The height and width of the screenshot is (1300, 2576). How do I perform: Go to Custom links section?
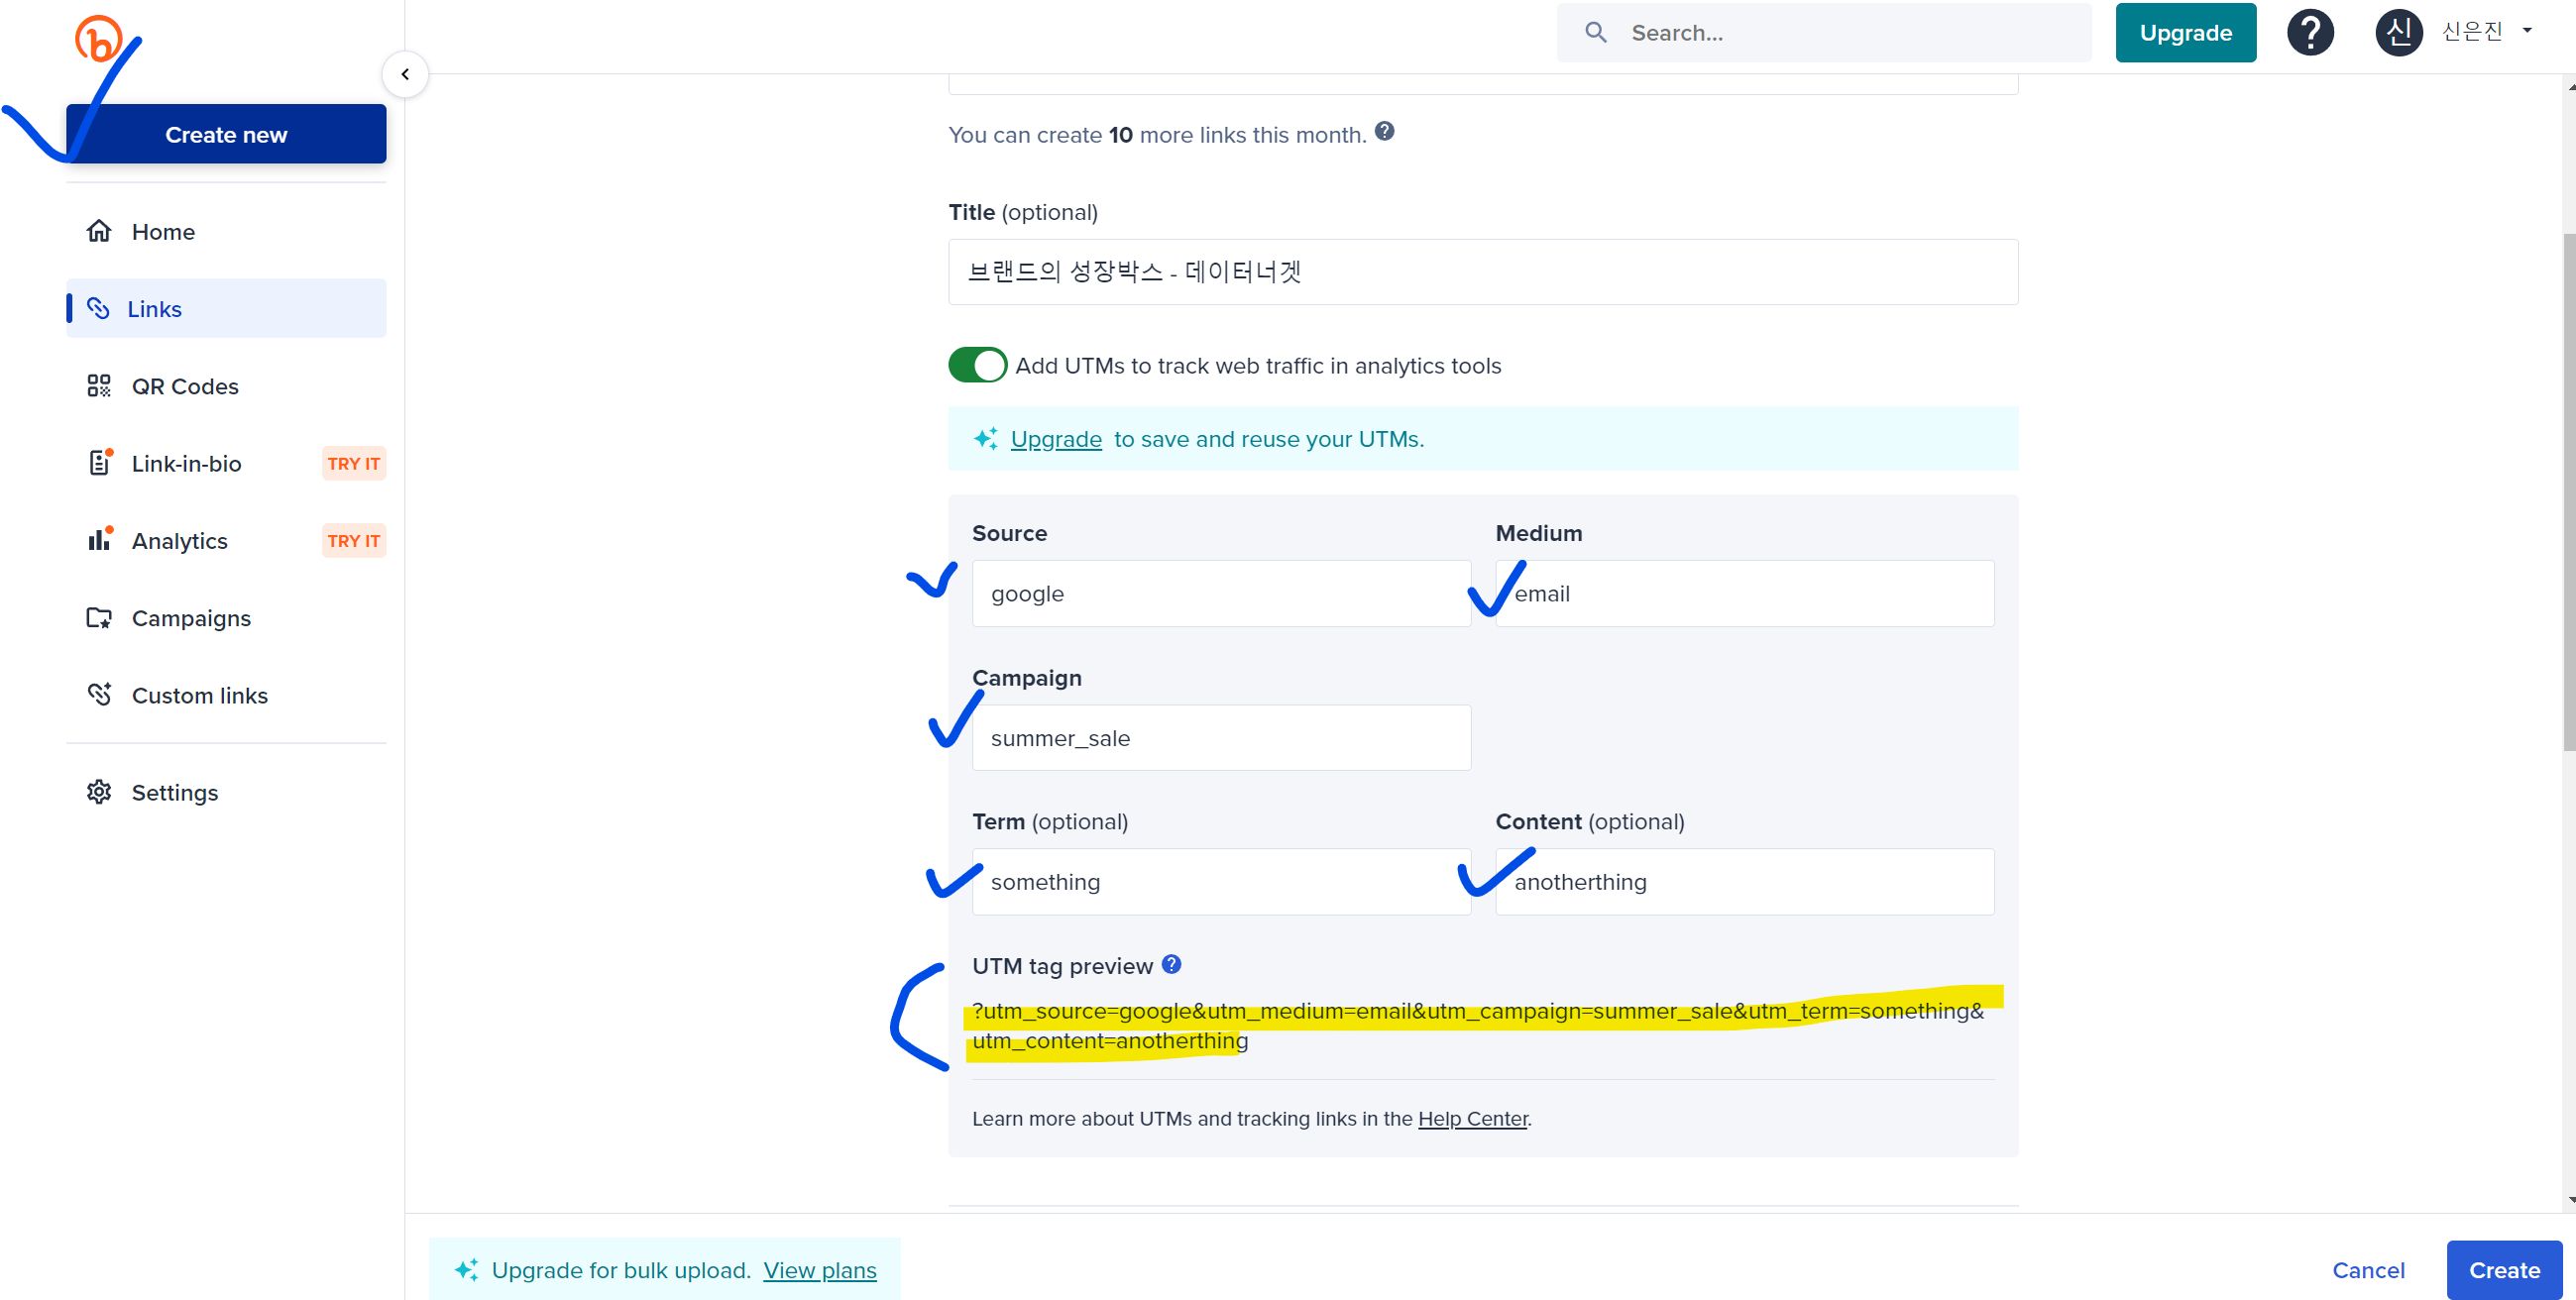(199, 695)
